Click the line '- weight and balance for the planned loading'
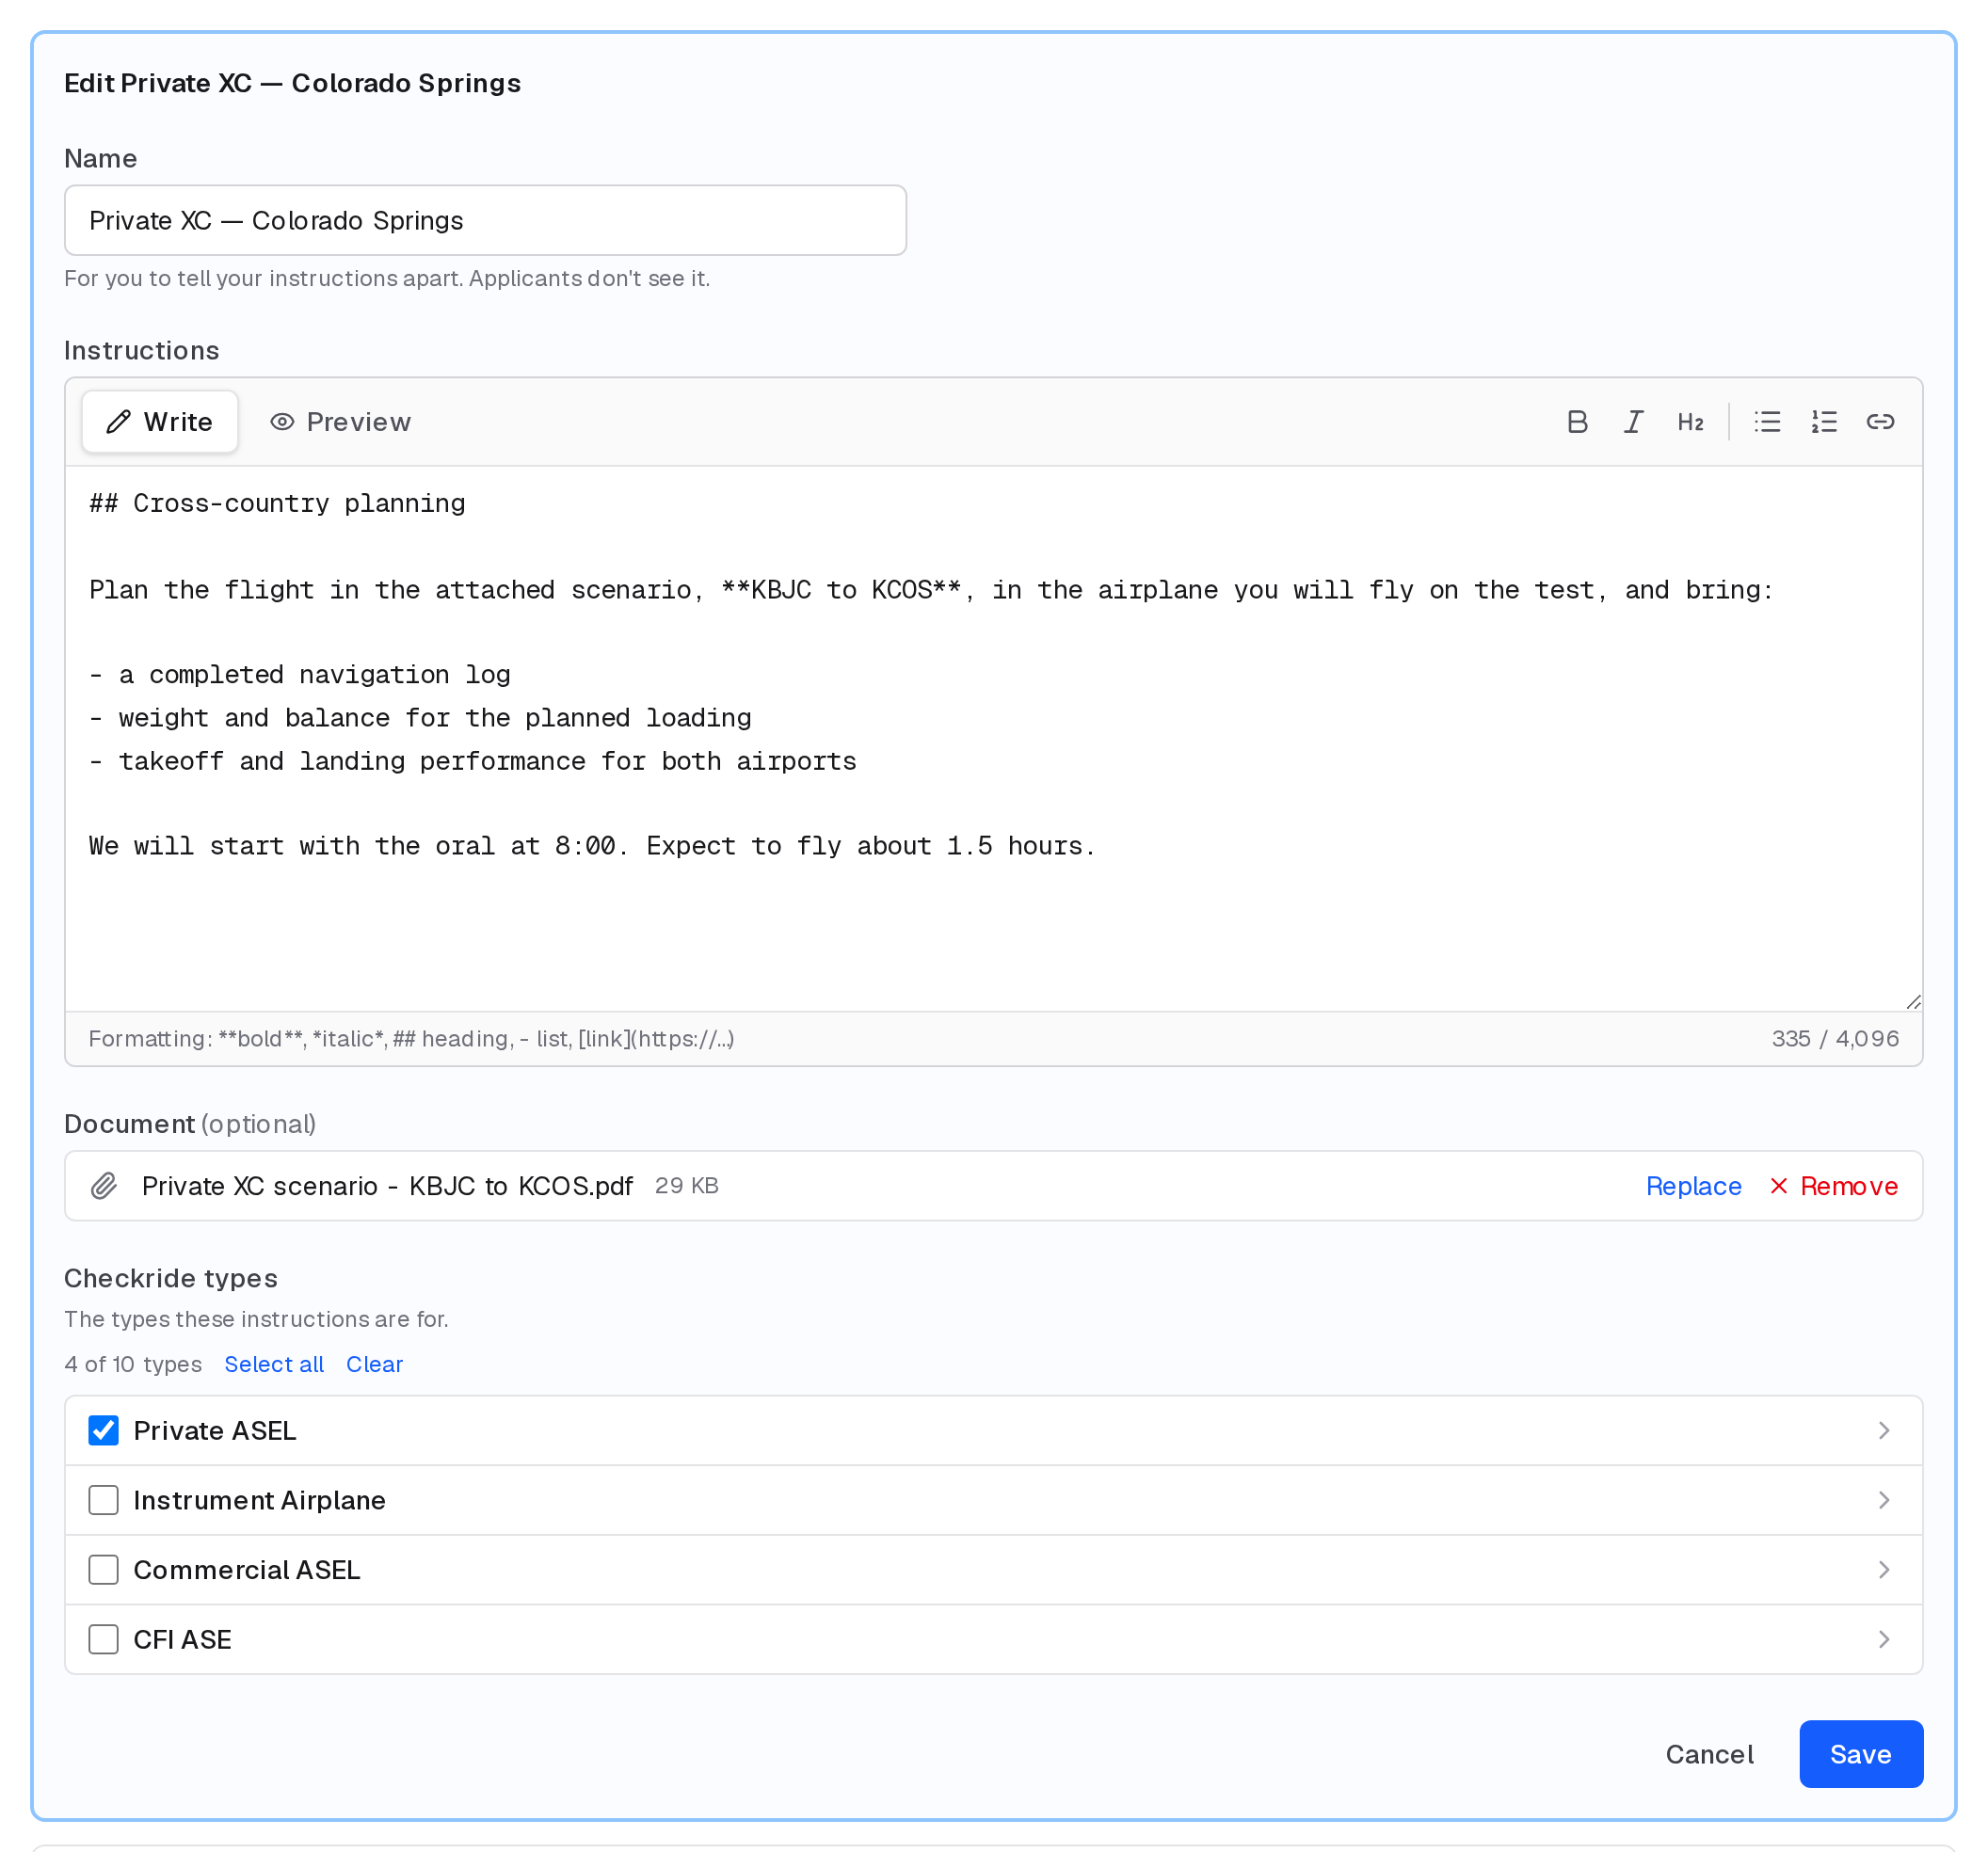1988x1852 pixels. (x=420, y=718)
